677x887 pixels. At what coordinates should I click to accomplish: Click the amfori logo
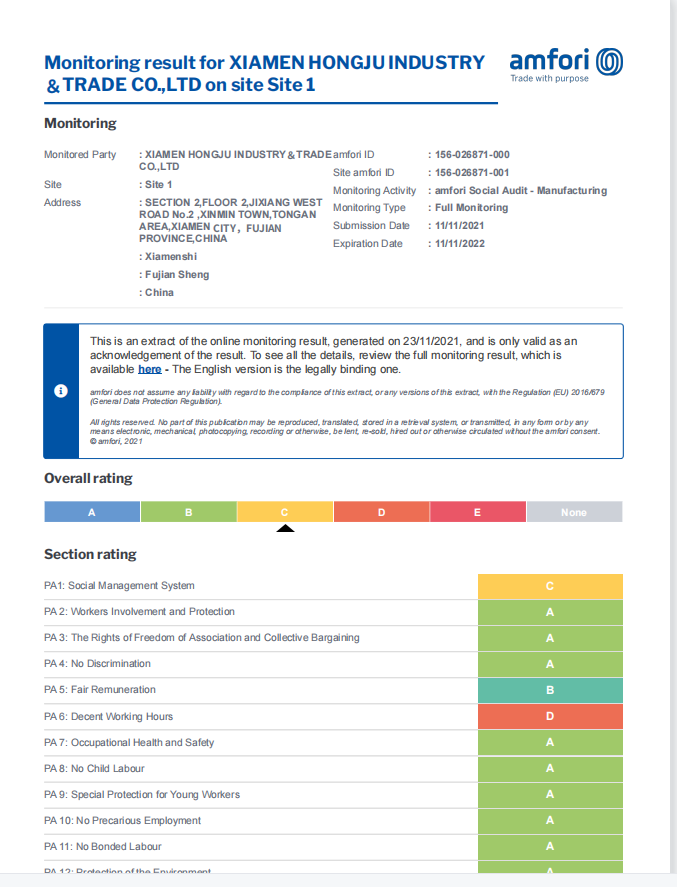click(566, 65)
